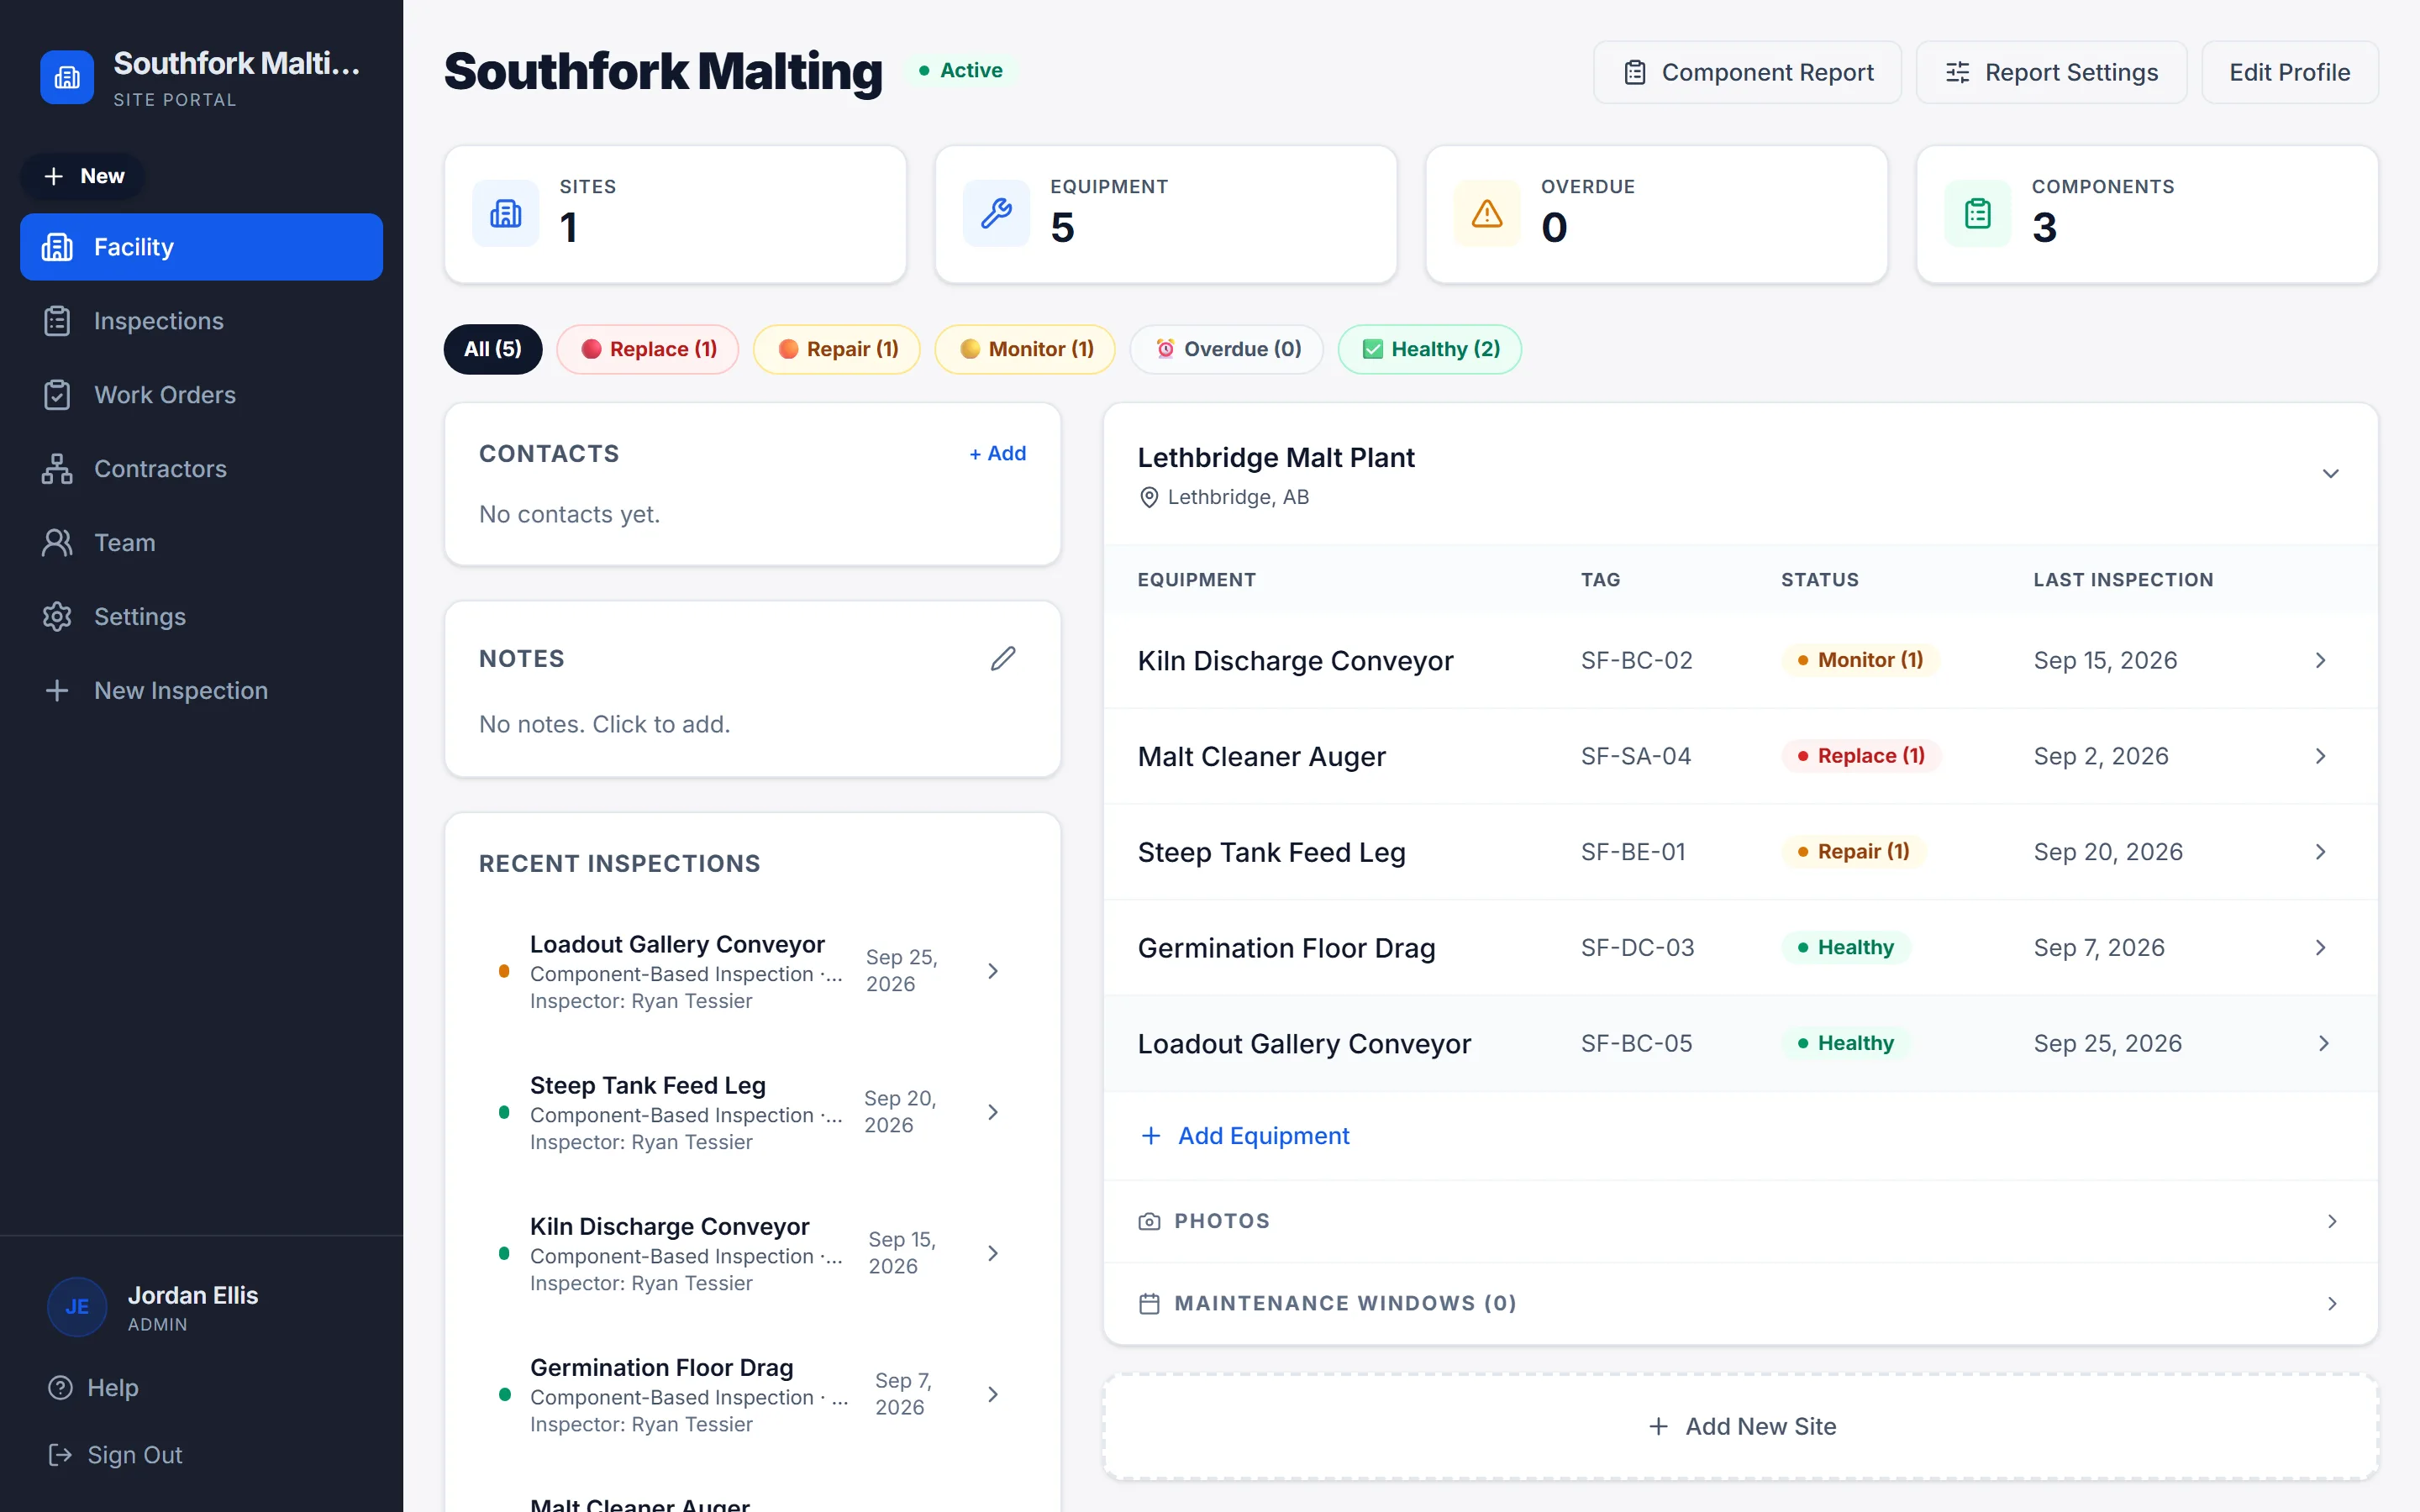Click the Malt Cleaner Auger equipment name in table
This screenshot has height=1512, width=2420.
1262,756
